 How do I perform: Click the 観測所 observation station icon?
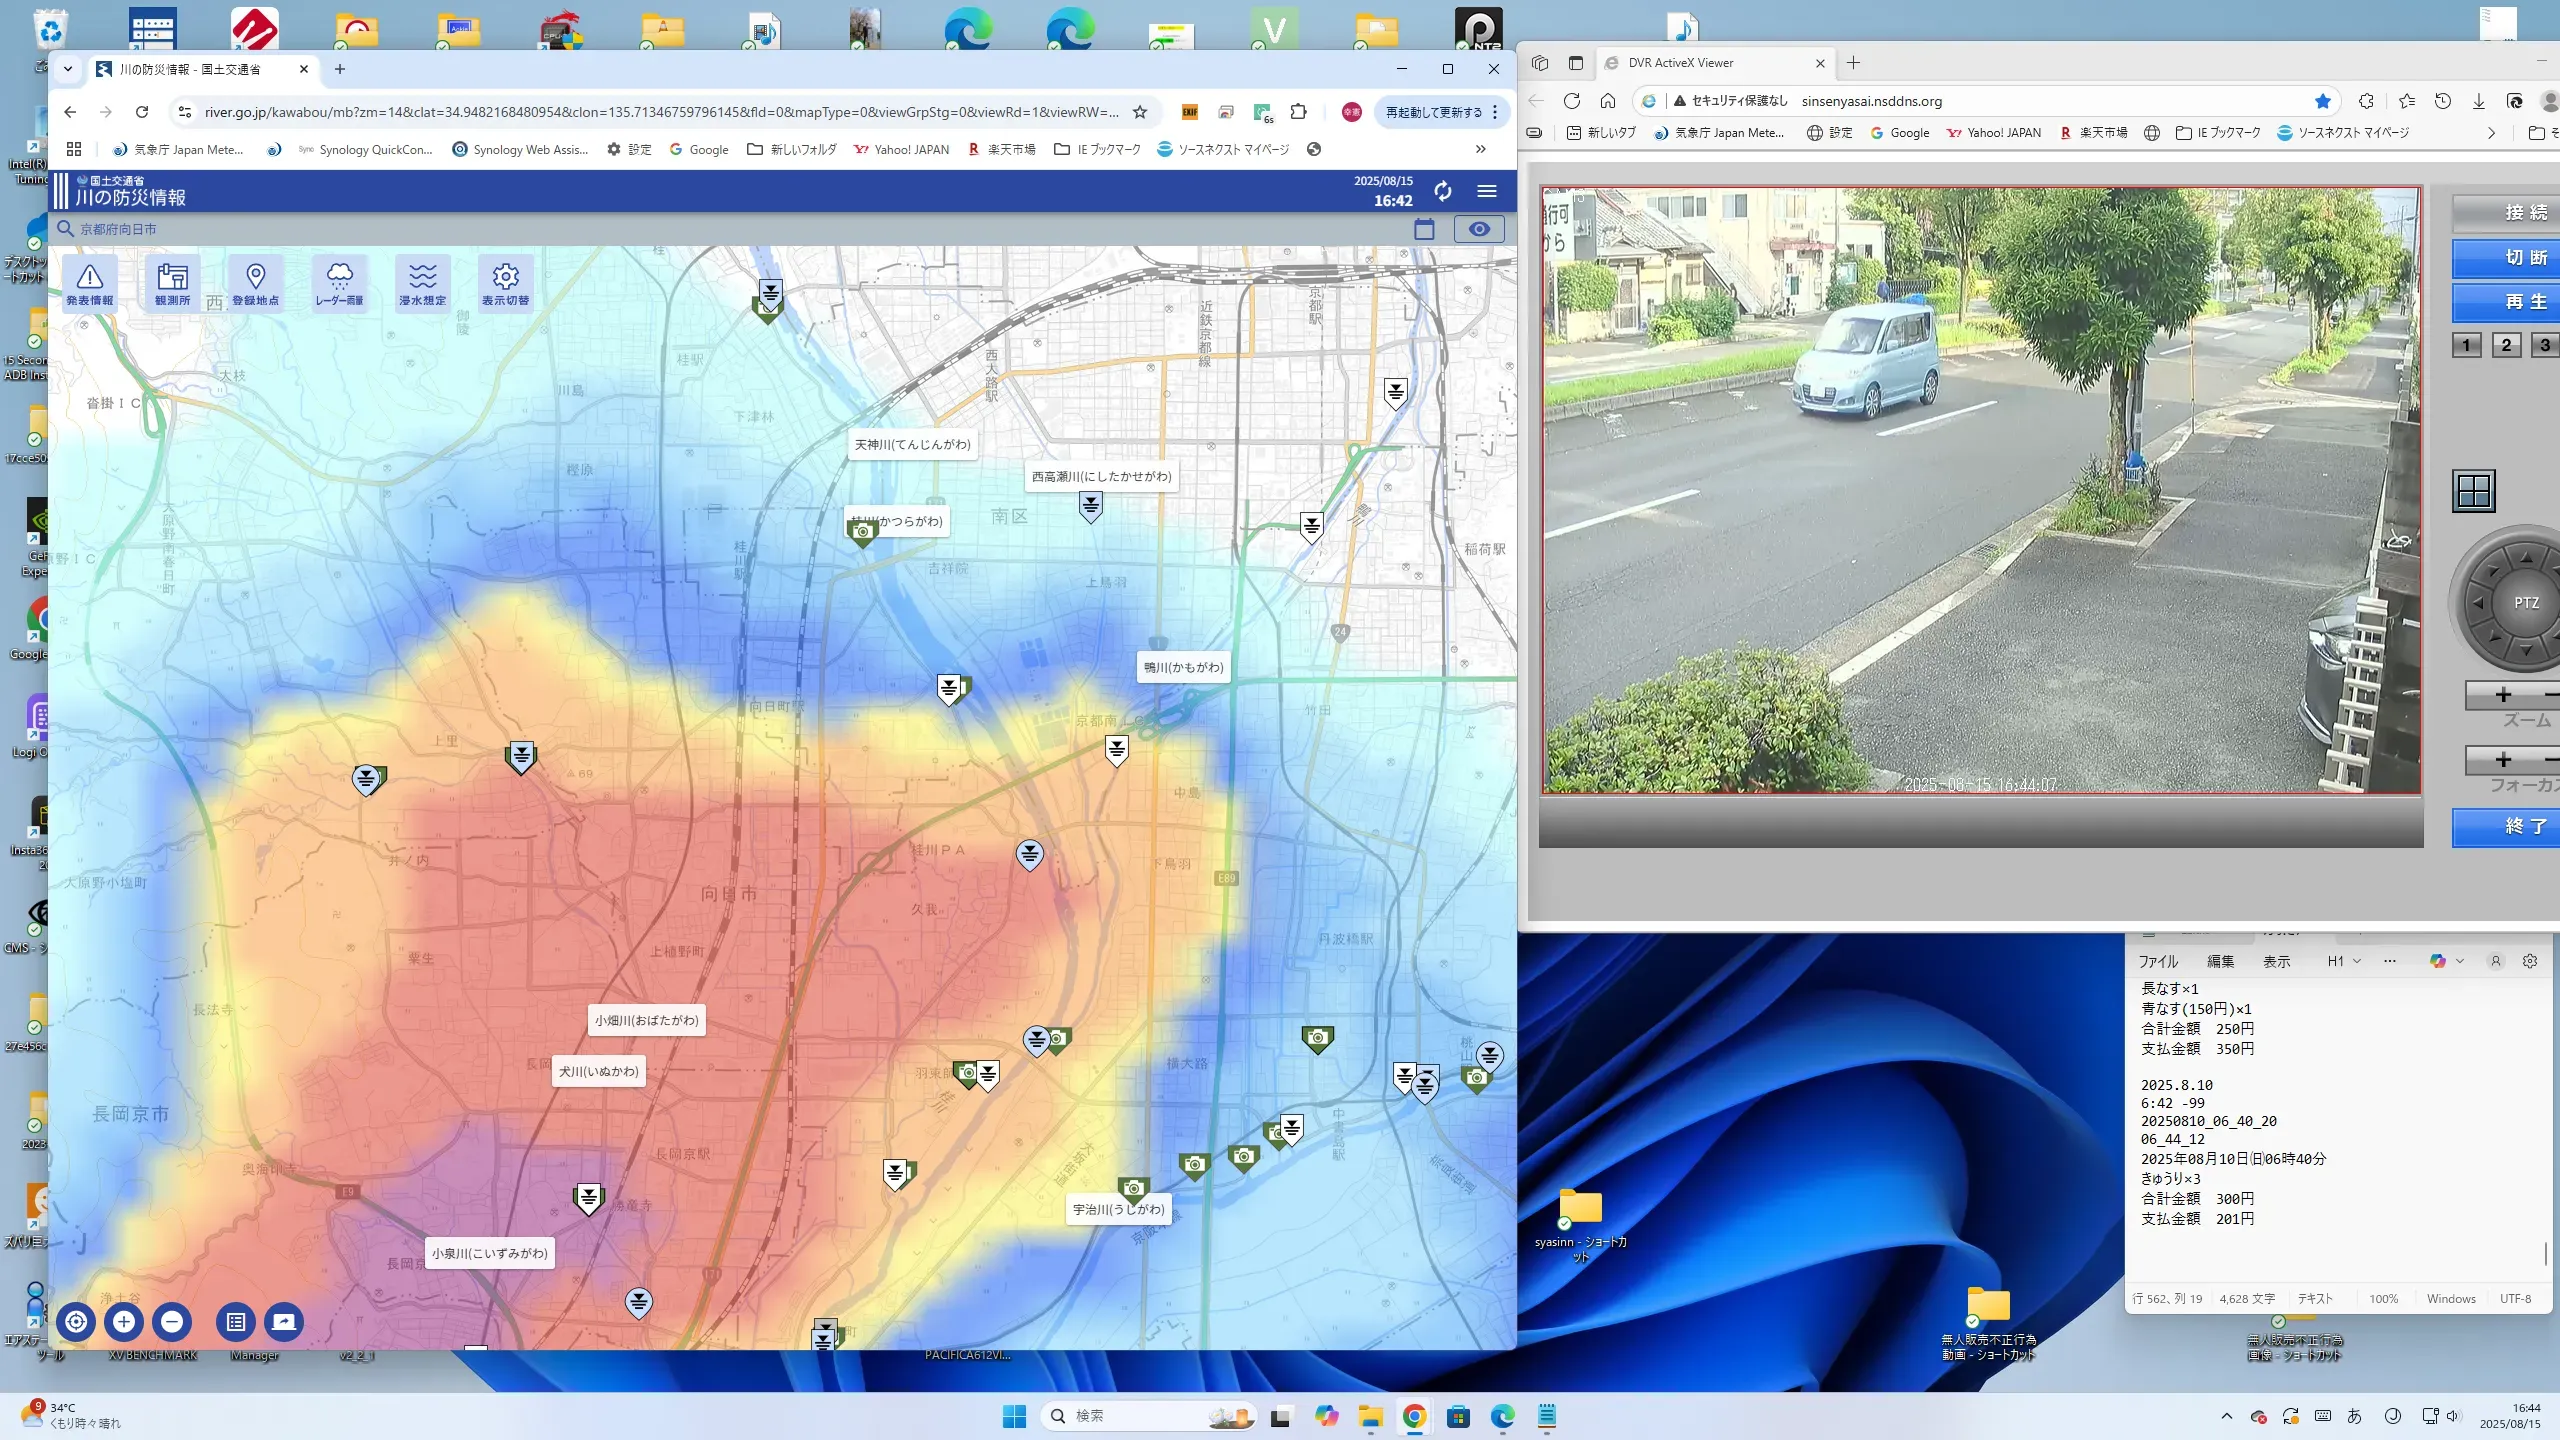(x=172, y=283)
